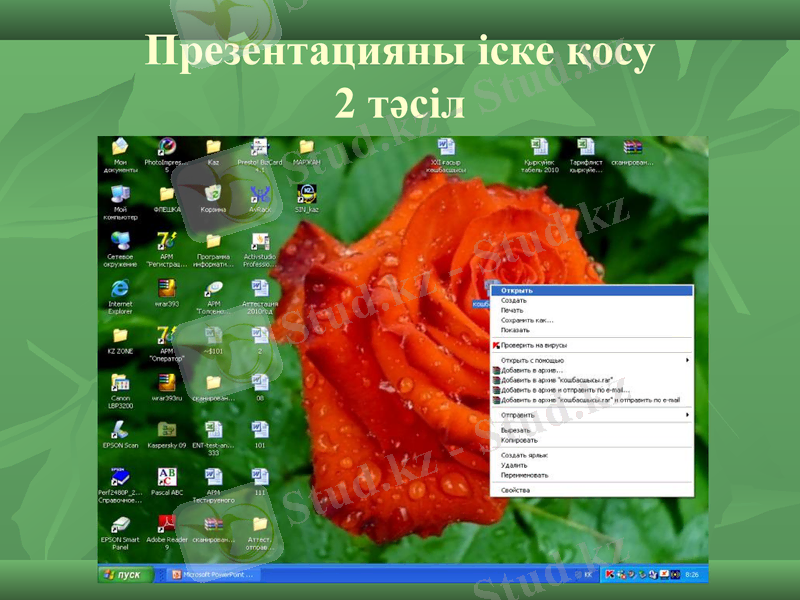Choose Свойства from the context menu

(x=516, y=490)
